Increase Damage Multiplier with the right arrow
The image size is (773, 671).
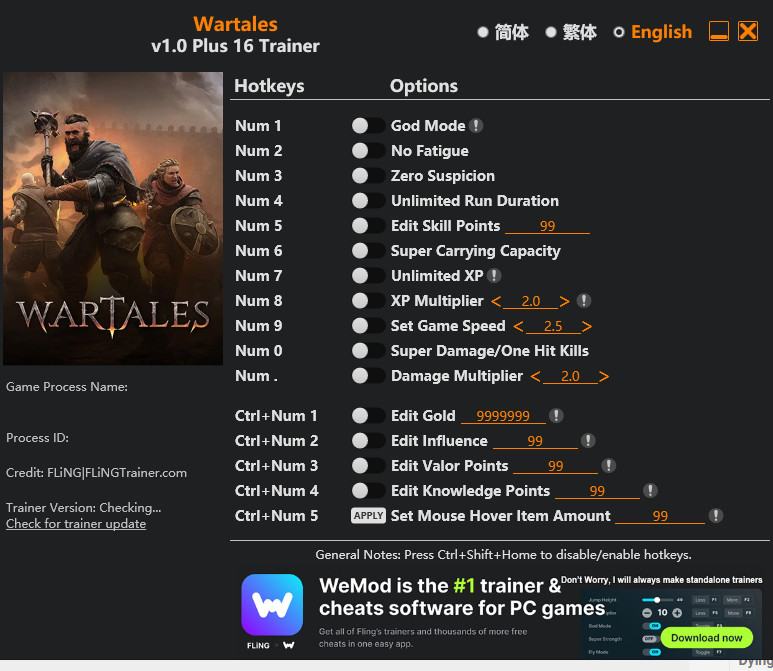coord(604,376)
